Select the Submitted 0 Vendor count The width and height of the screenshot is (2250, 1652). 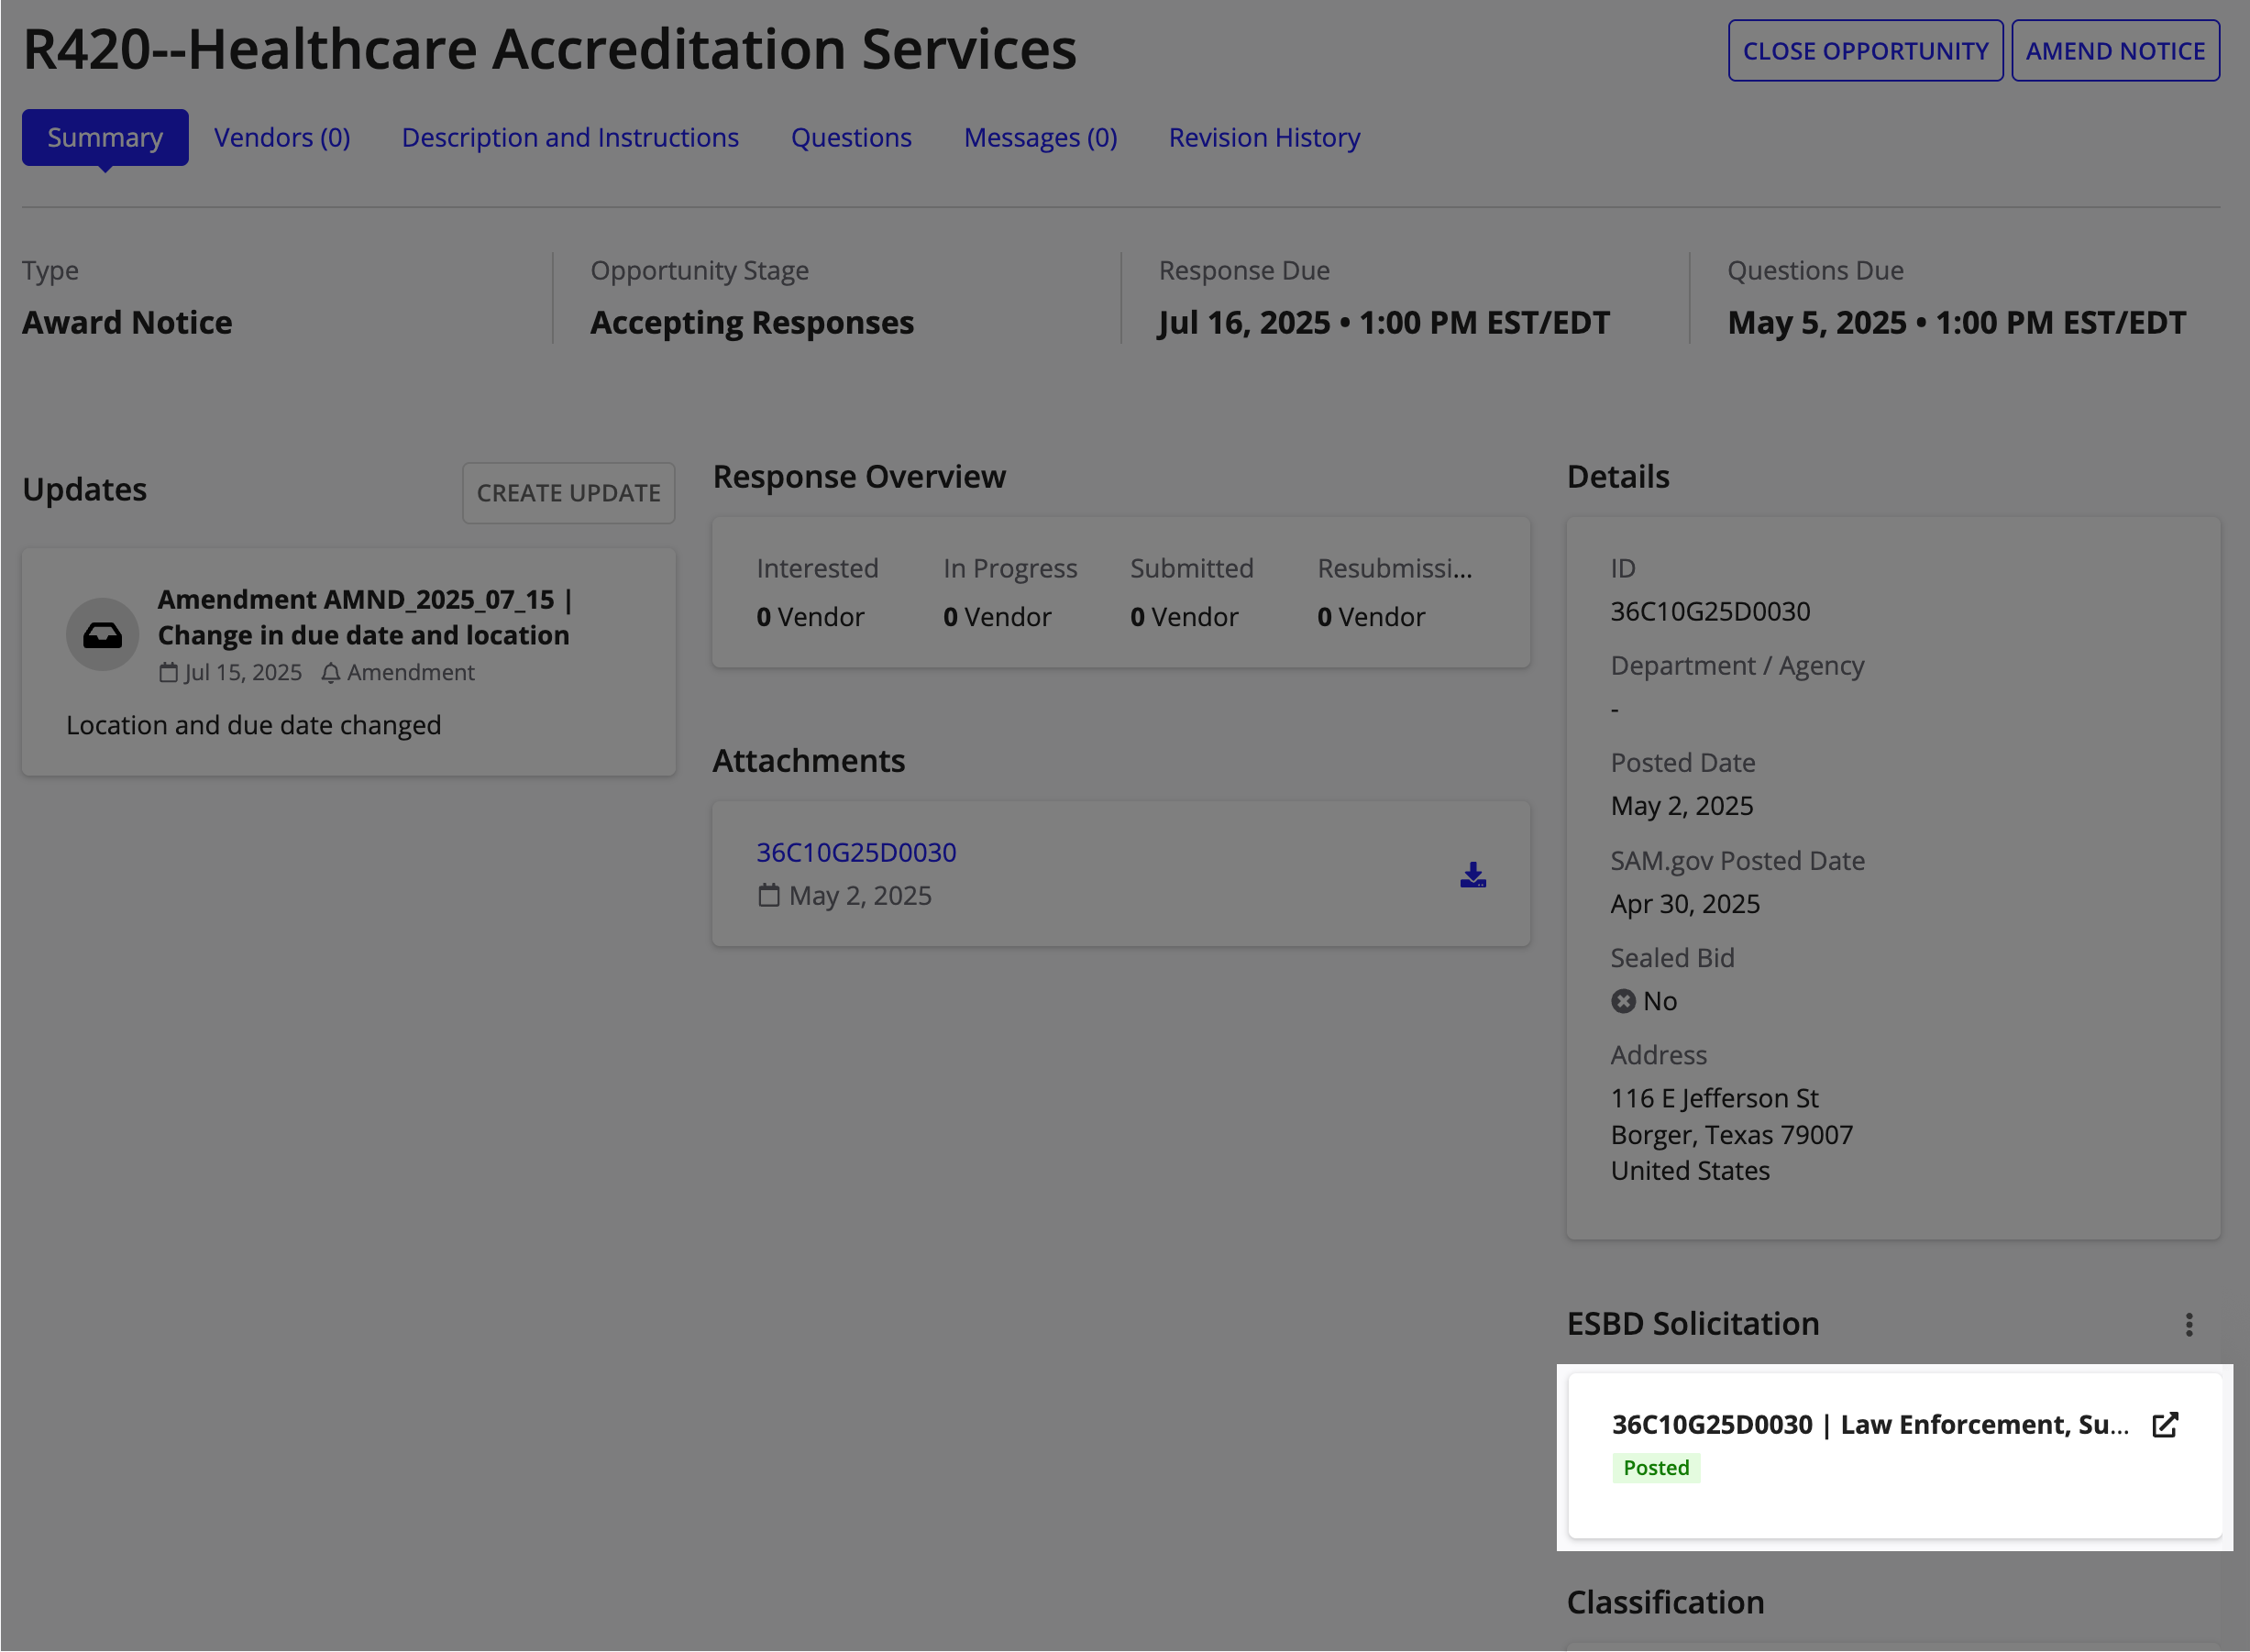[x=1184, y=617]
